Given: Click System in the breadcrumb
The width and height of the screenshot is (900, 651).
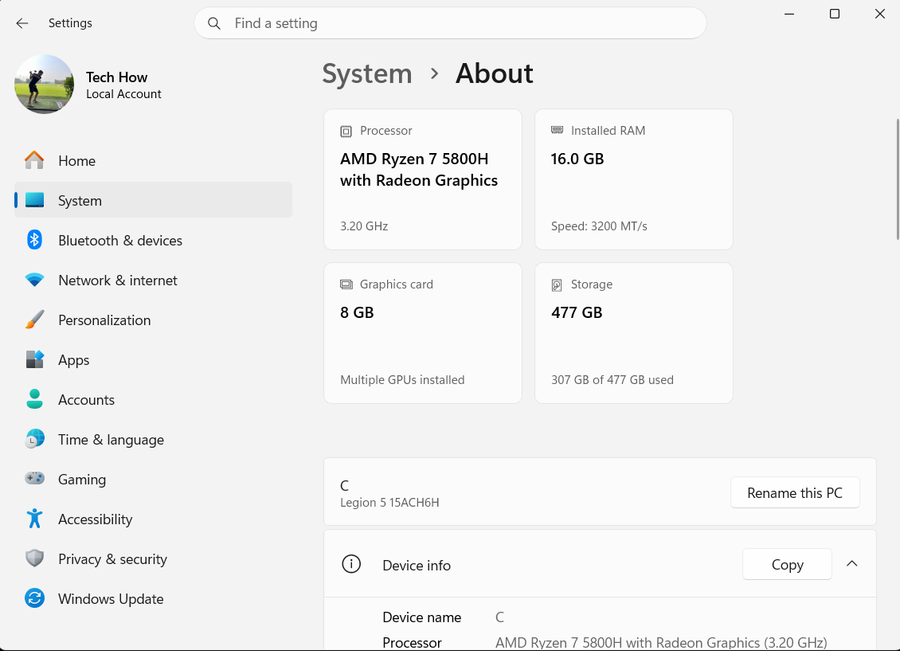Looking at the screenshot, I should (x=367, y=74).
